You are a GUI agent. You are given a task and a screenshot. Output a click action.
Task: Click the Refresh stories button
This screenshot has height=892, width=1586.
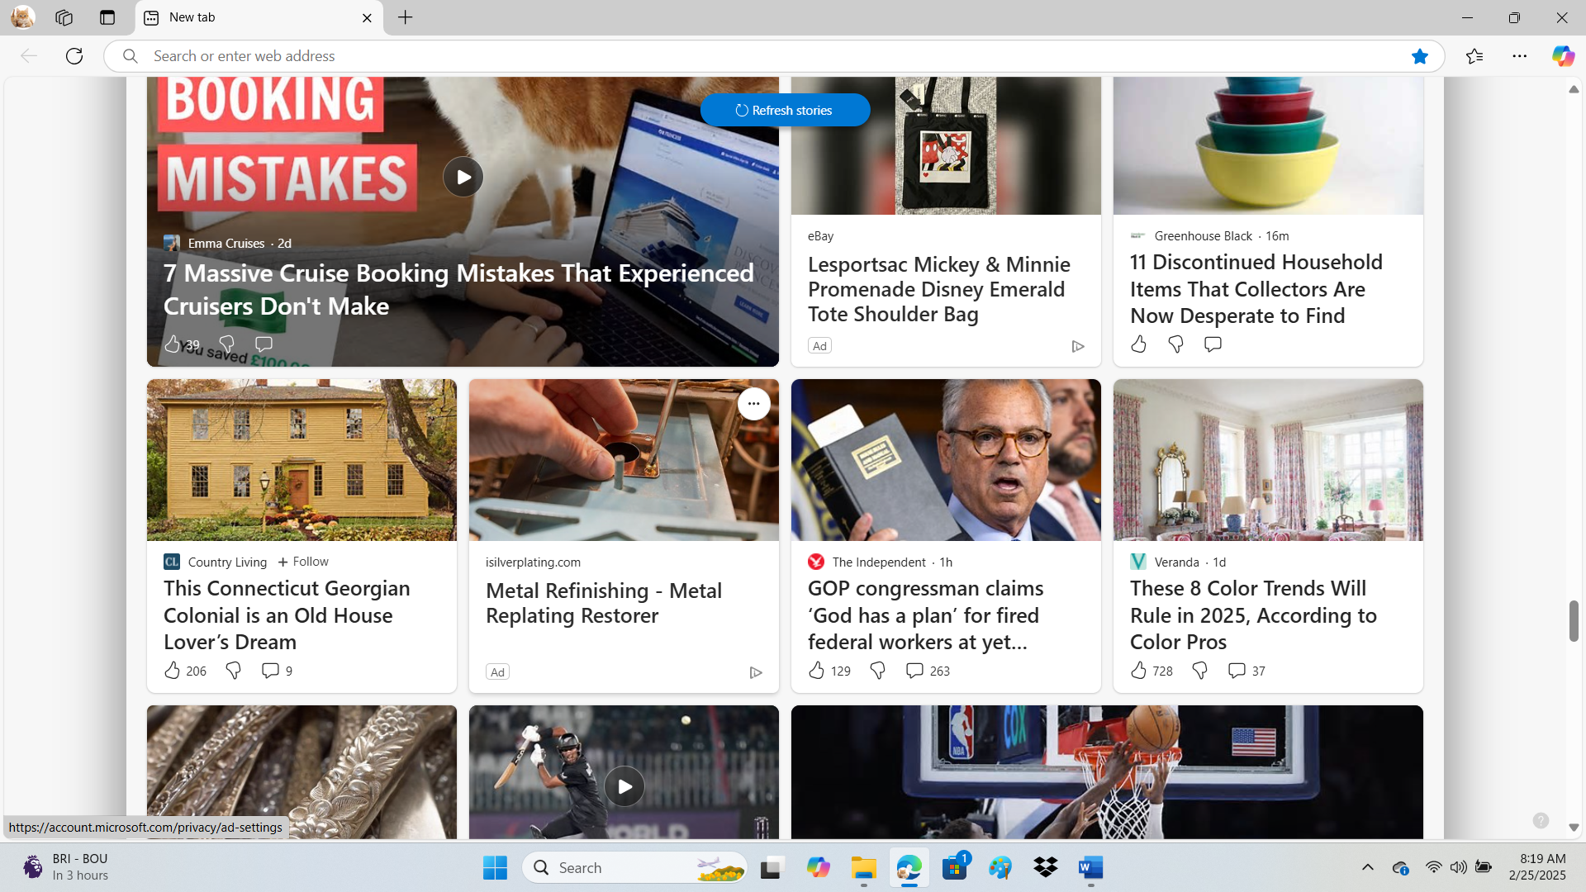[785, 110]
